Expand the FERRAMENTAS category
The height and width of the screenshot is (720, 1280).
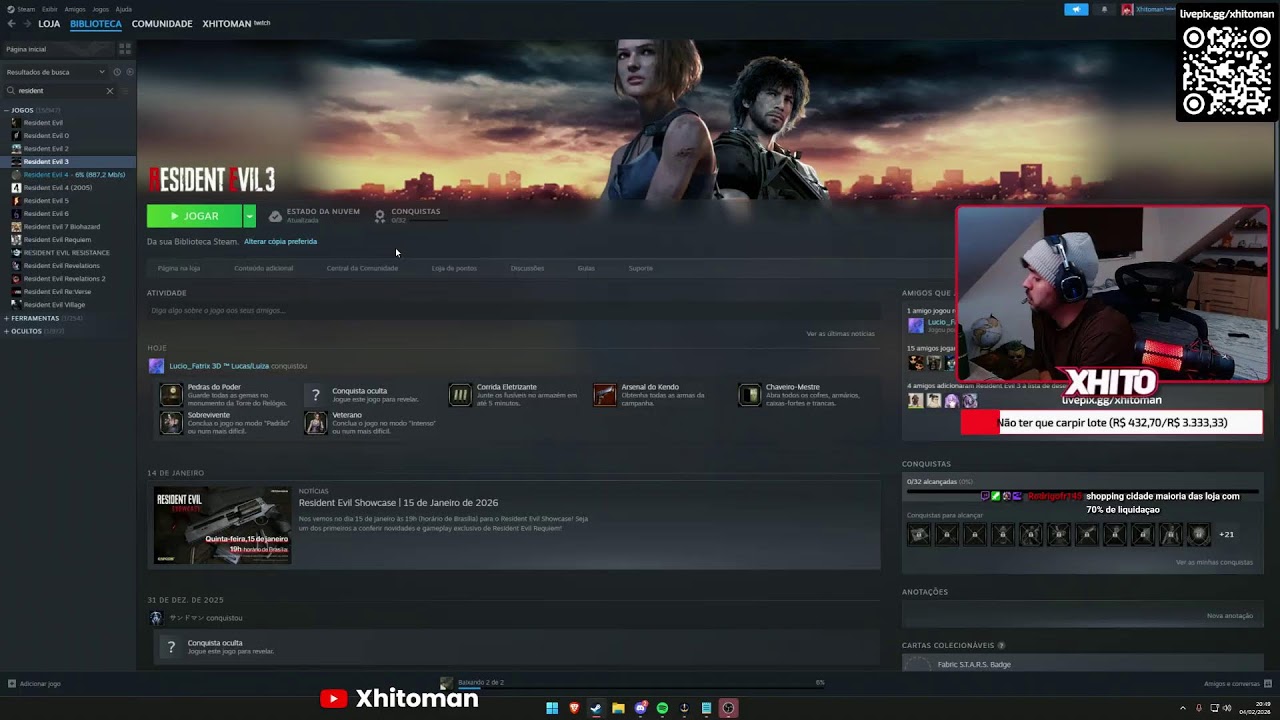click(x=7, y=318)
